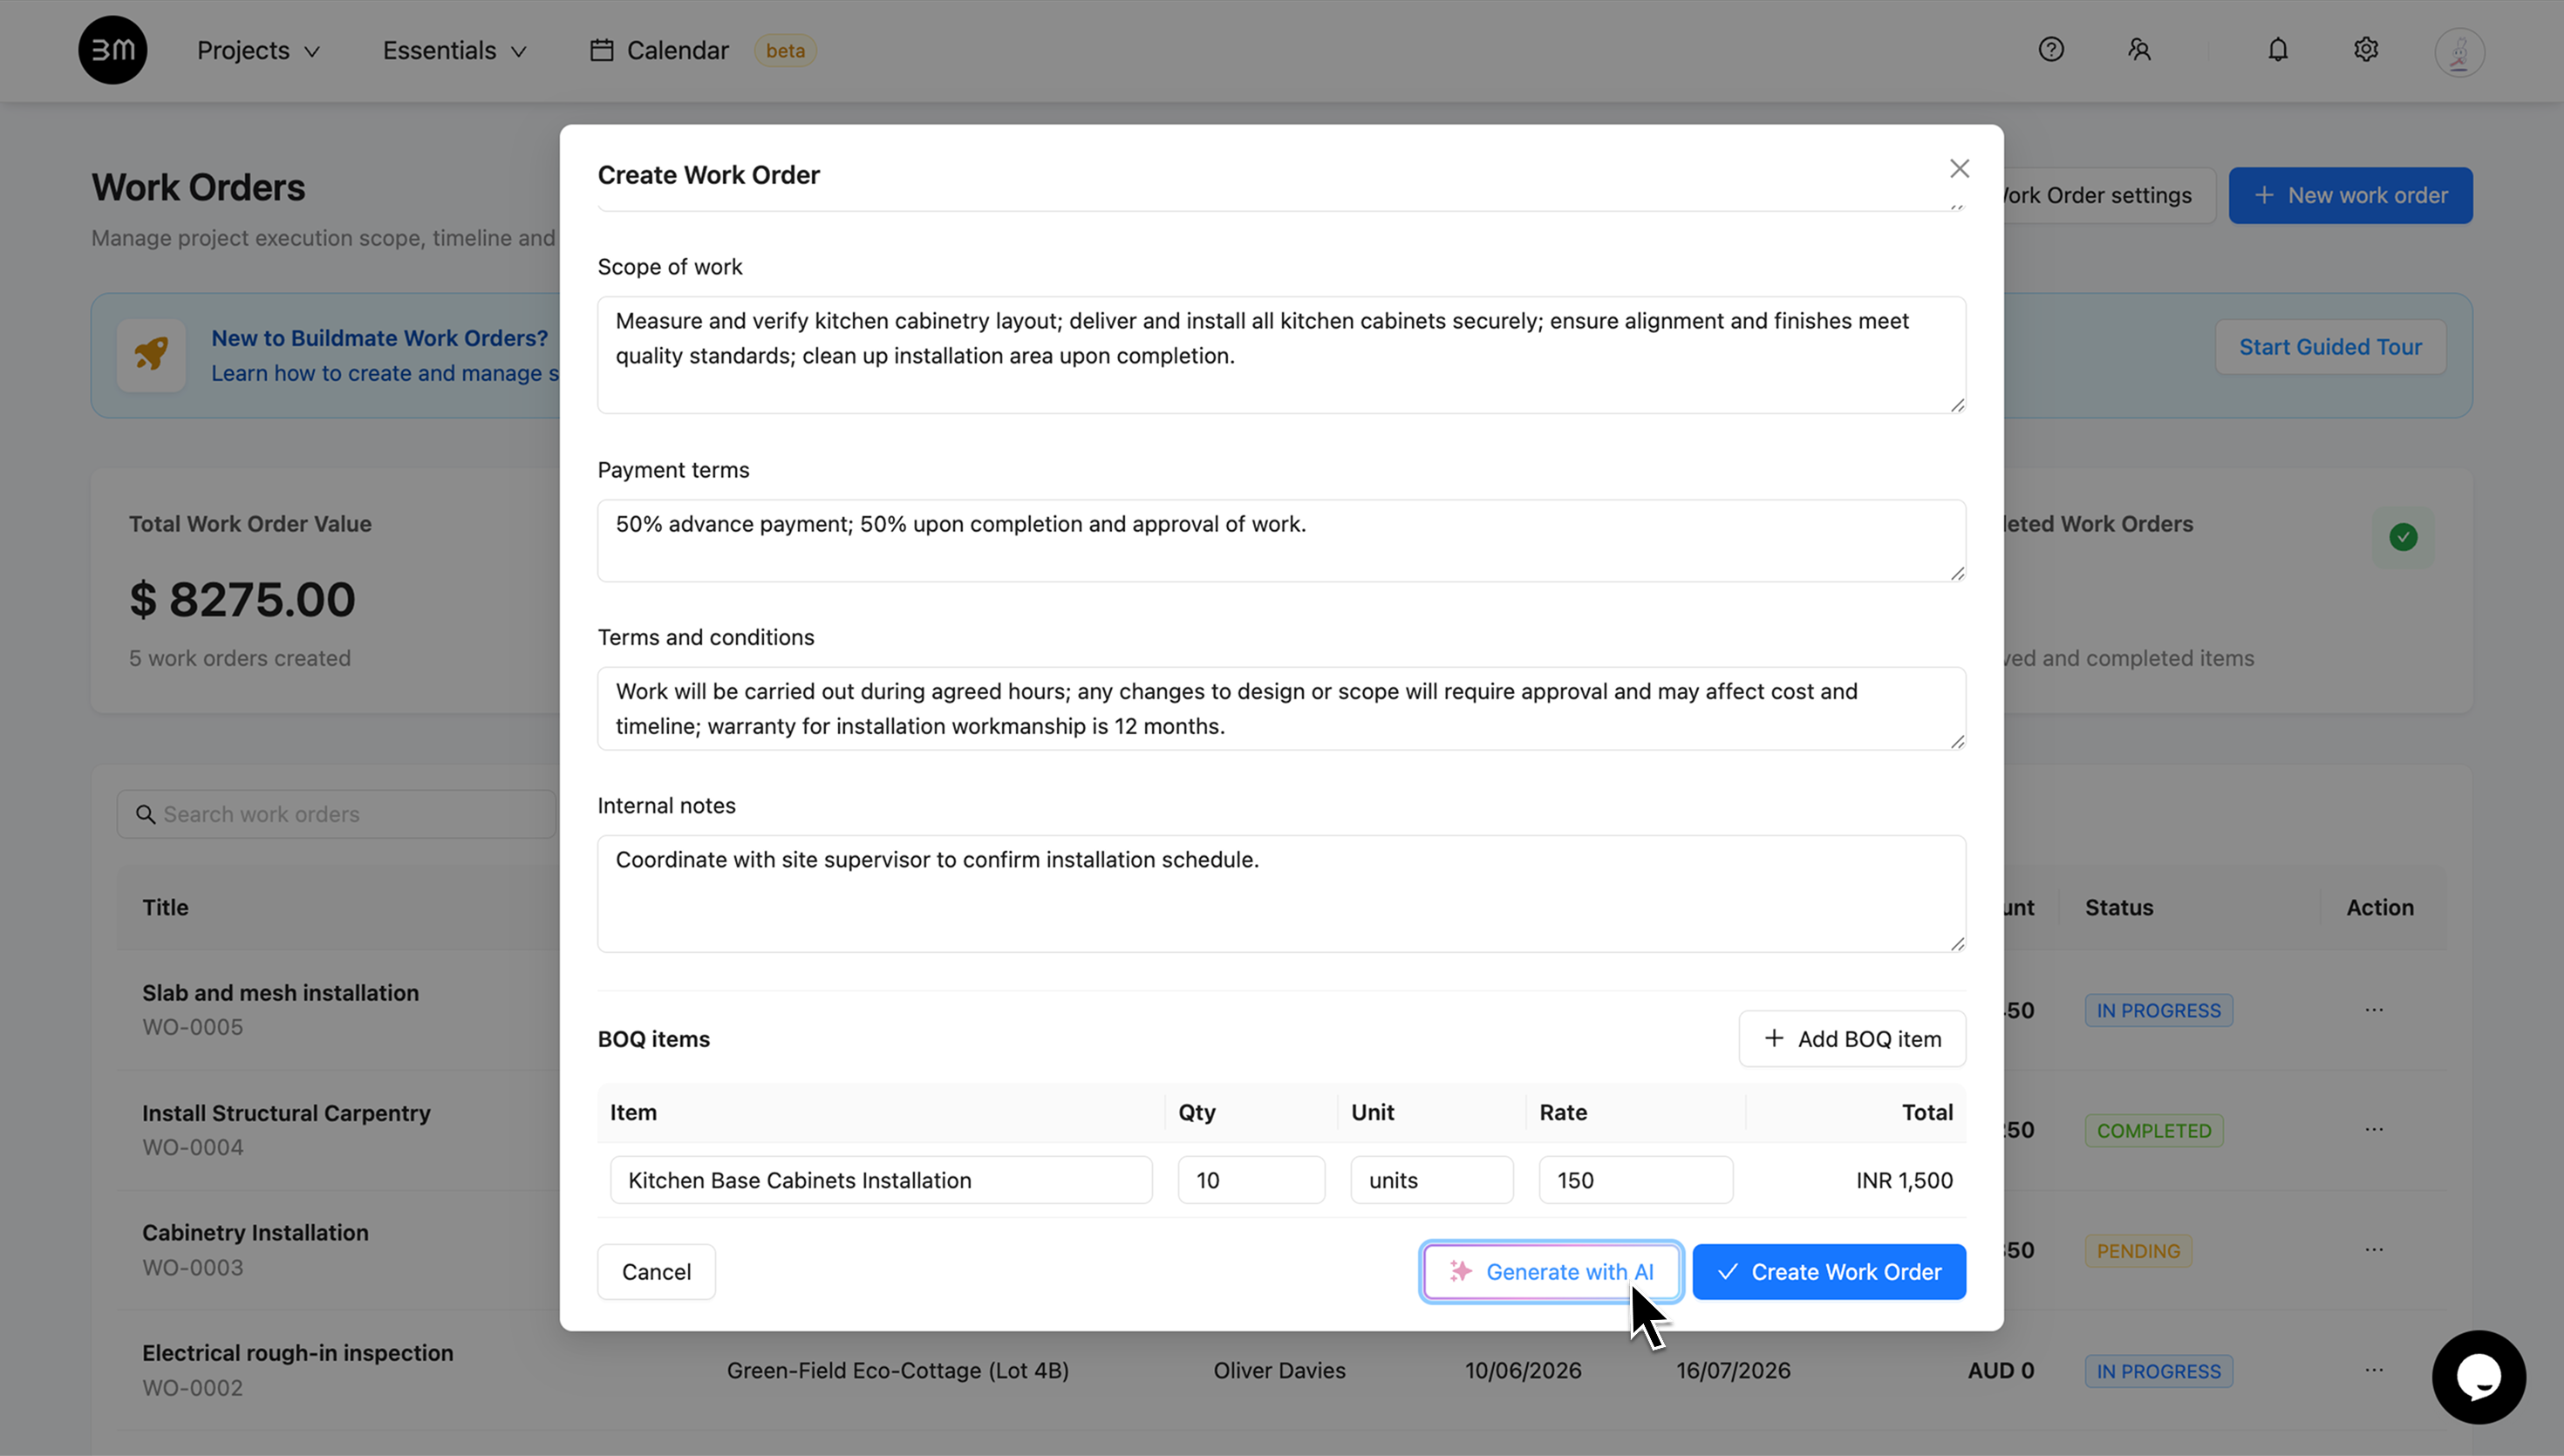Viewport: 2564px width, 1456px height.
Task: Open actions menu for Cabinetry Installation
Action: click(2374, 1250)
